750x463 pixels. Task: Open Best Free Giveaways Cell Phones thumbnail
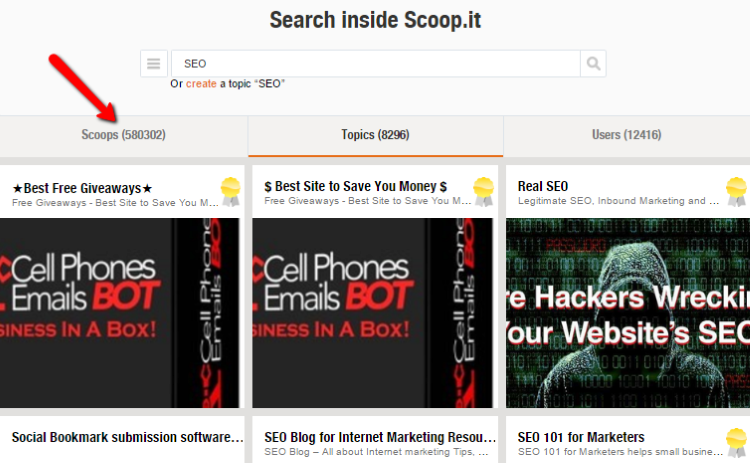click(x=120, y=313)
